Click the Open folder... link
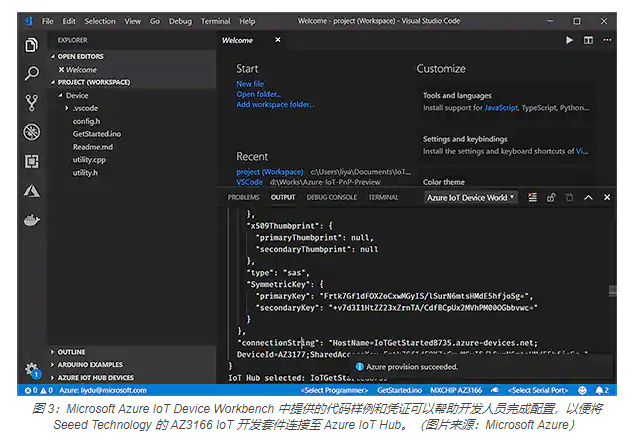 point(258,94)
